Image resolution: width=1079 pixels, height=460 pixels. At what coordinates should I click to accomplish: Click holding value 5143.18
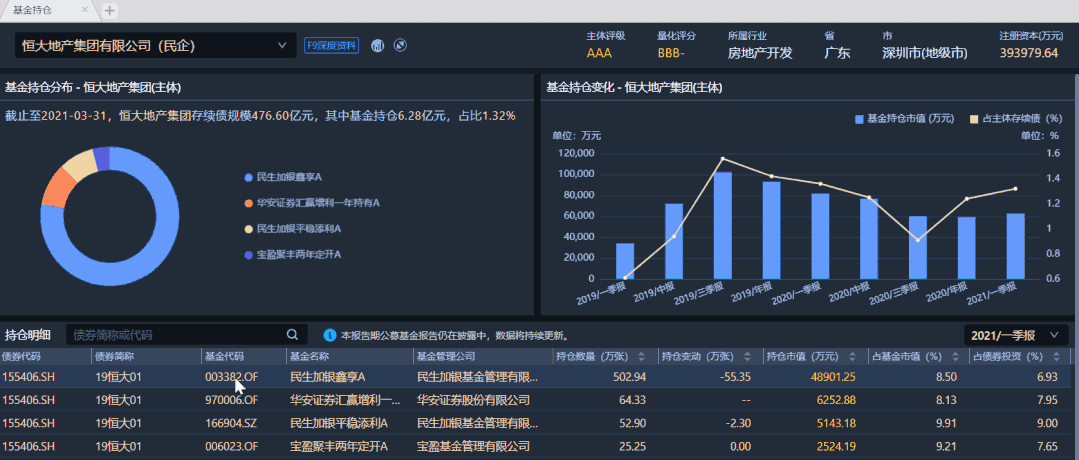835,423
